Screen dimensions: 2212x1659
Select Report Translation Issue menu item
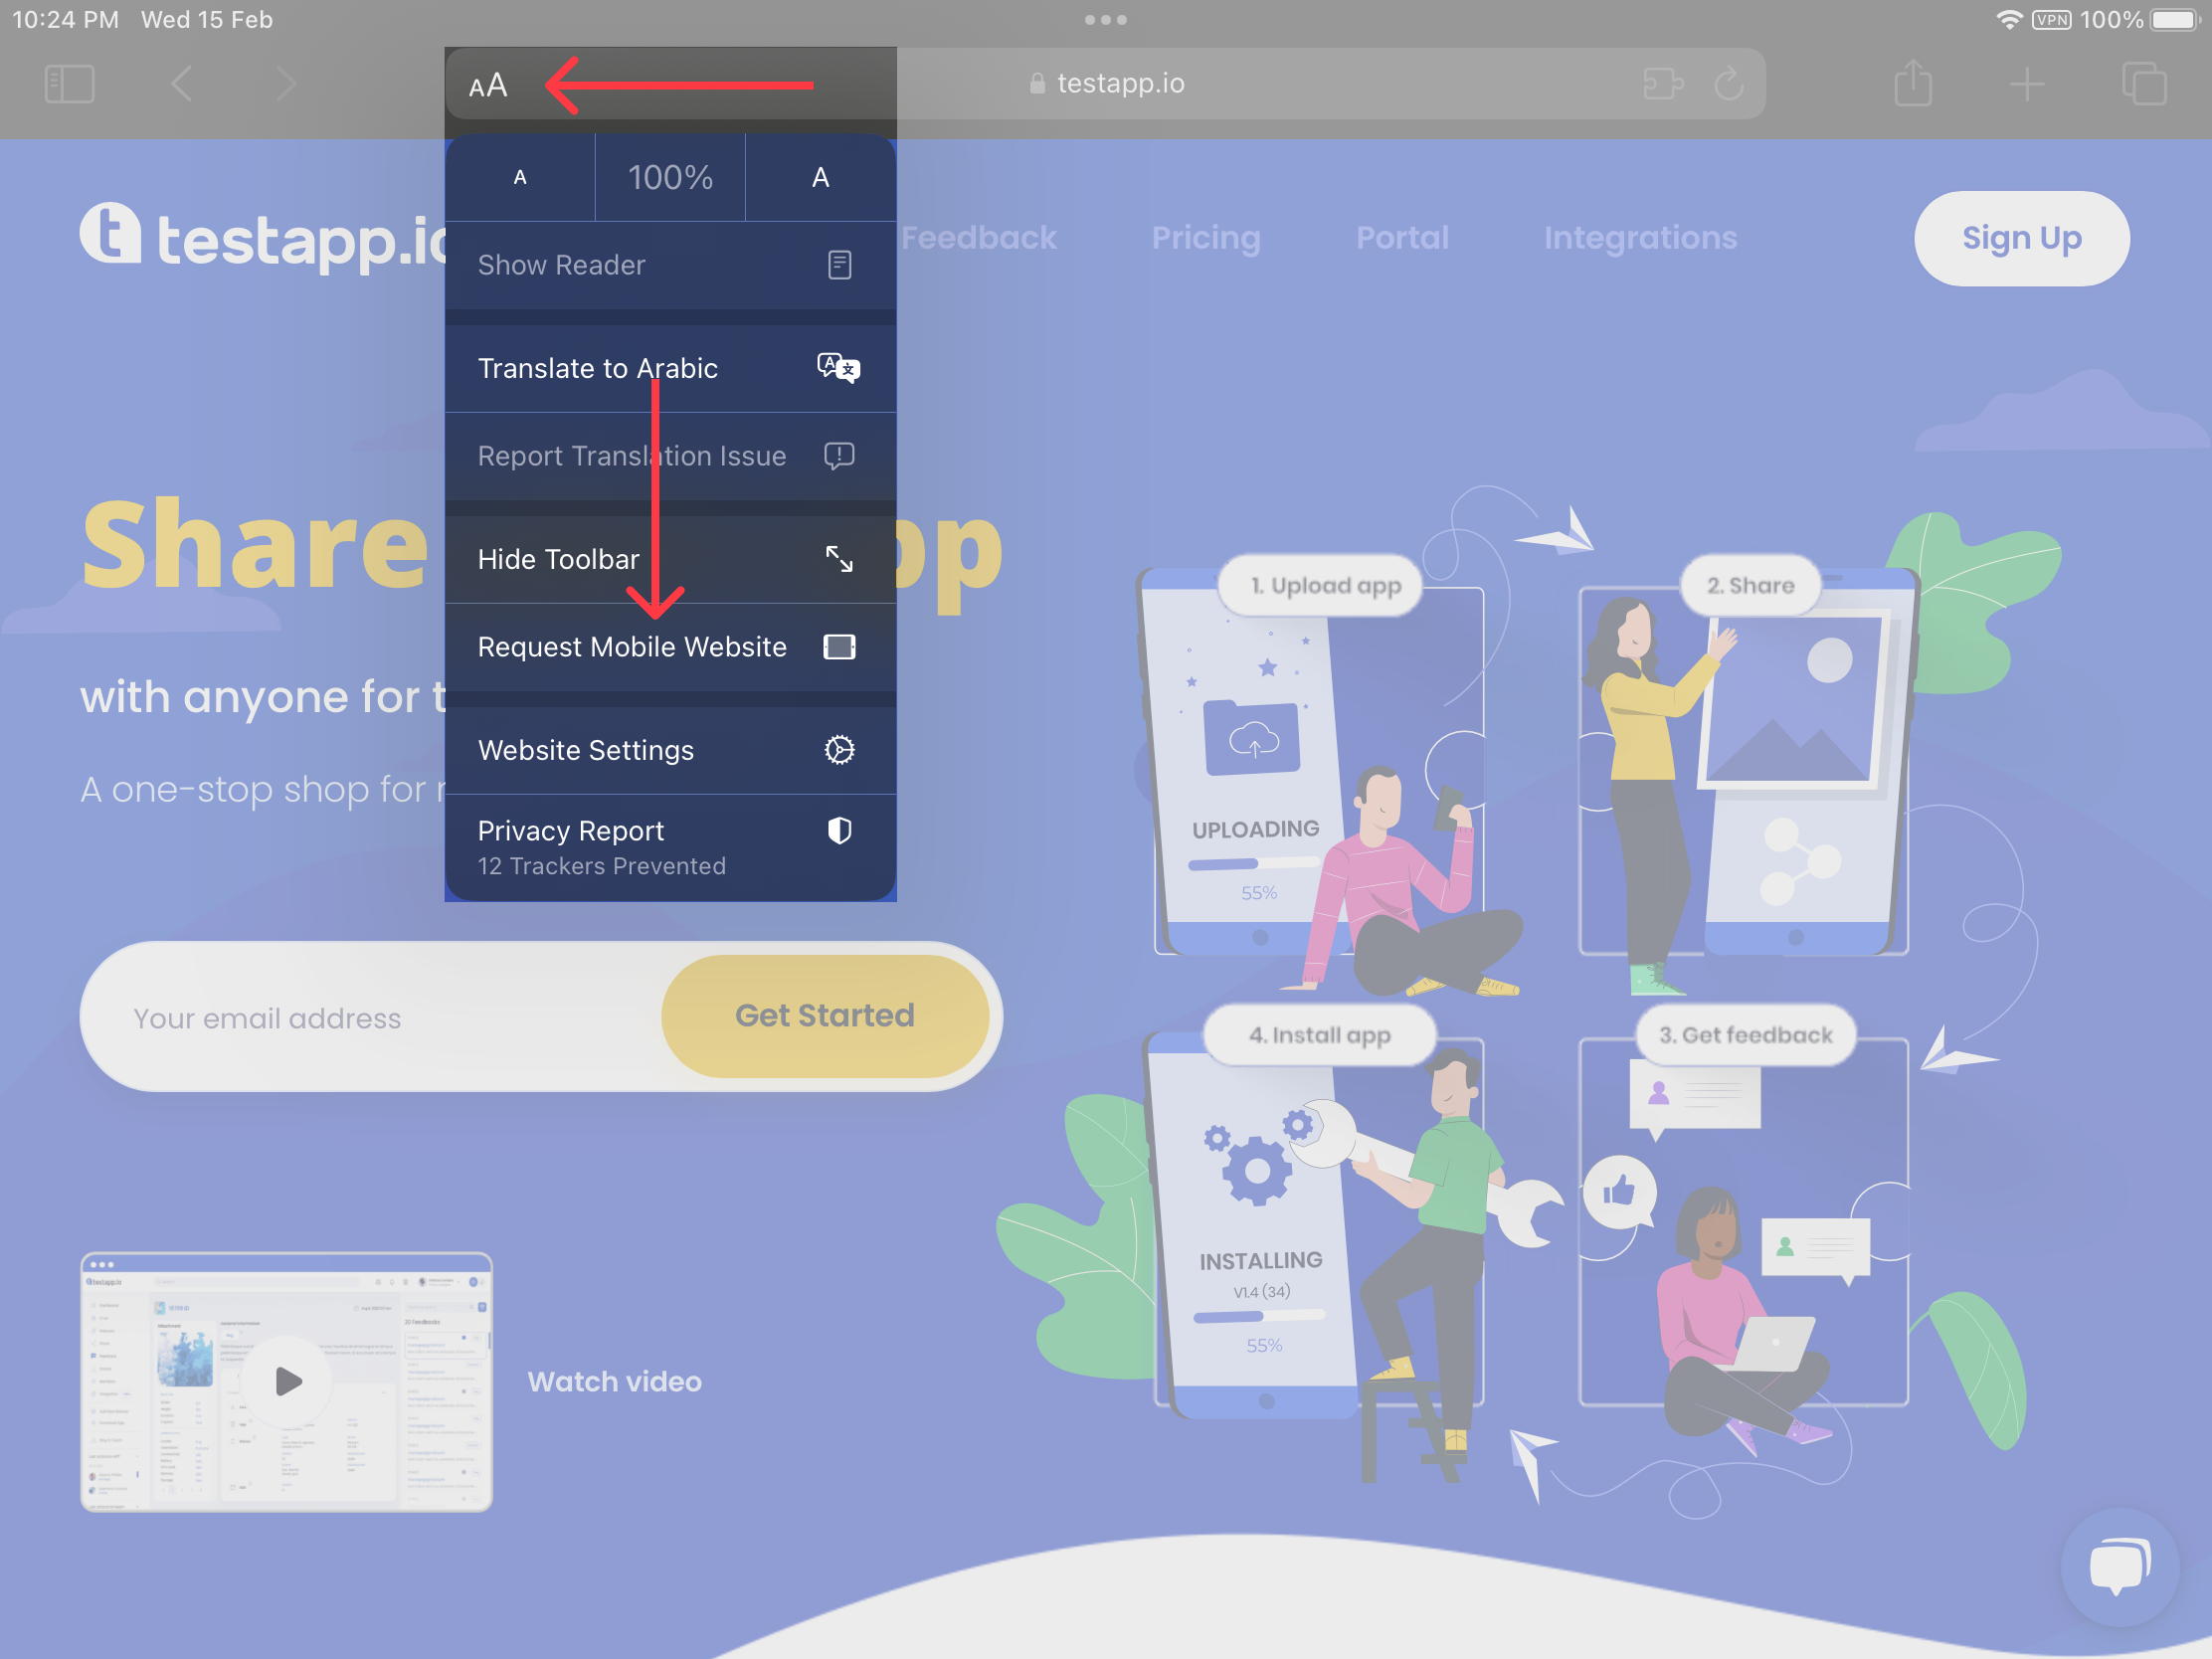[668, 455]
